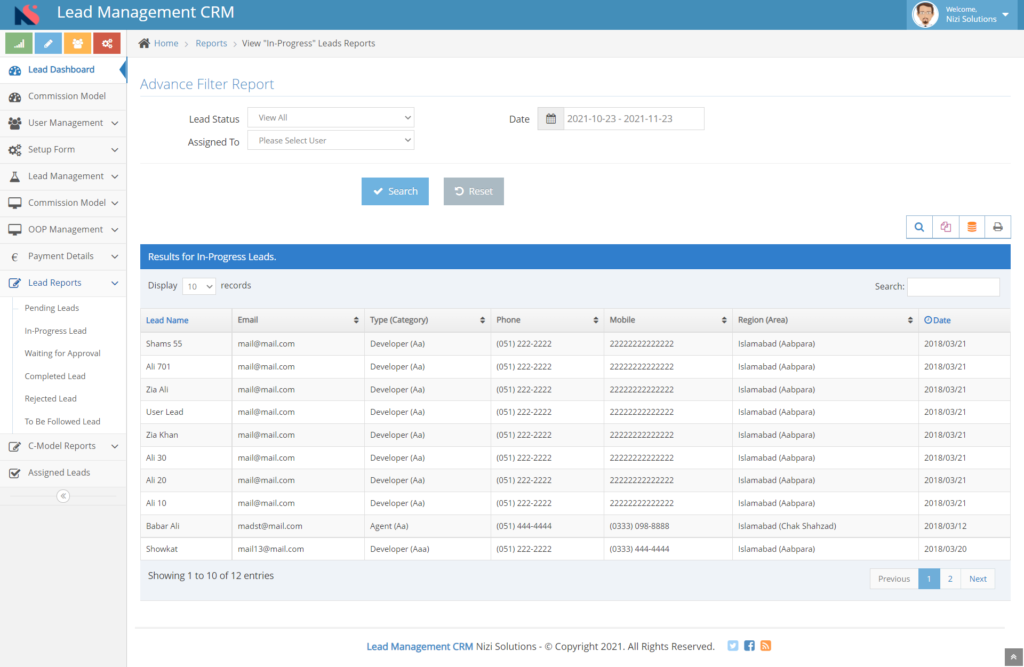This screenshot has height=667, width=1024.
Task: Open the Waiting for Approval report
Action: pyautogui.click(x=63, y=353)
